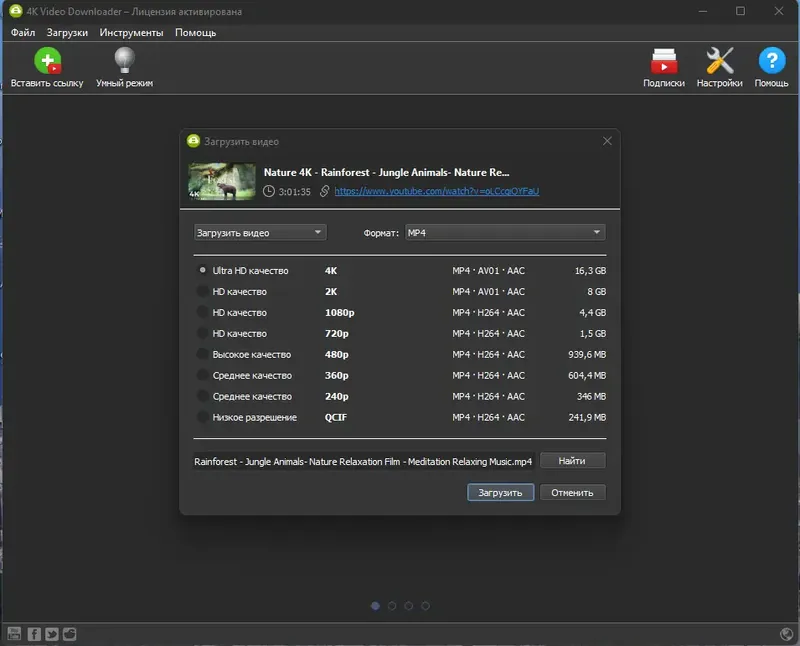Open the Инструменты menu
The width and height of the screenshot is (800, 646).
click(131, 33)
